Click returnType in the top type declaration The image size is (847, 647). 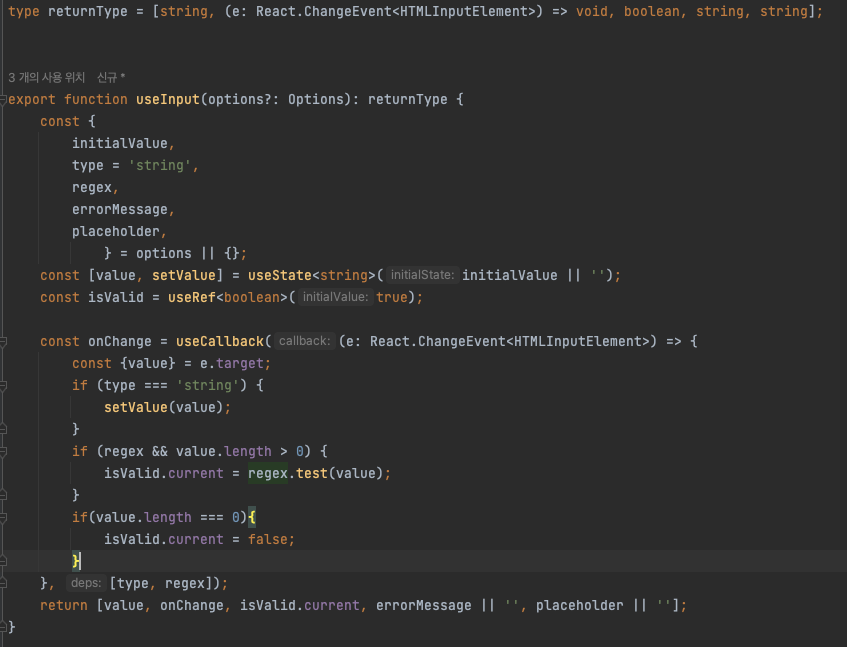click(88, 11)
